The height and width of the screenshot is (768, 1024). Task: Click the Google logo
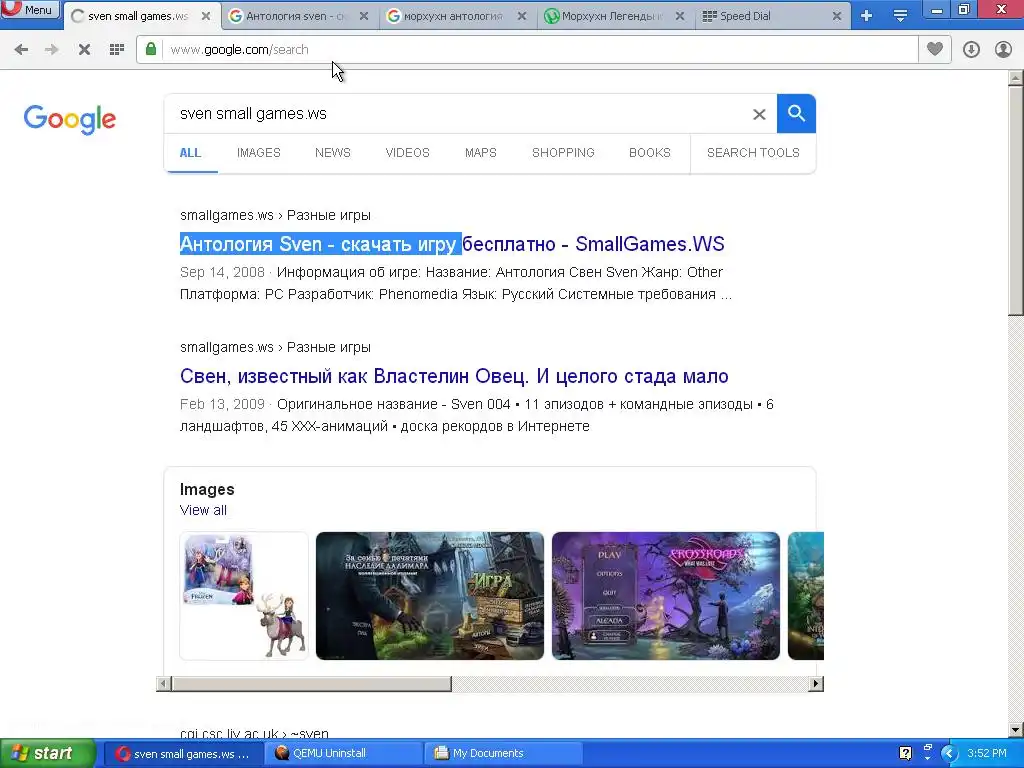point(70,119)
